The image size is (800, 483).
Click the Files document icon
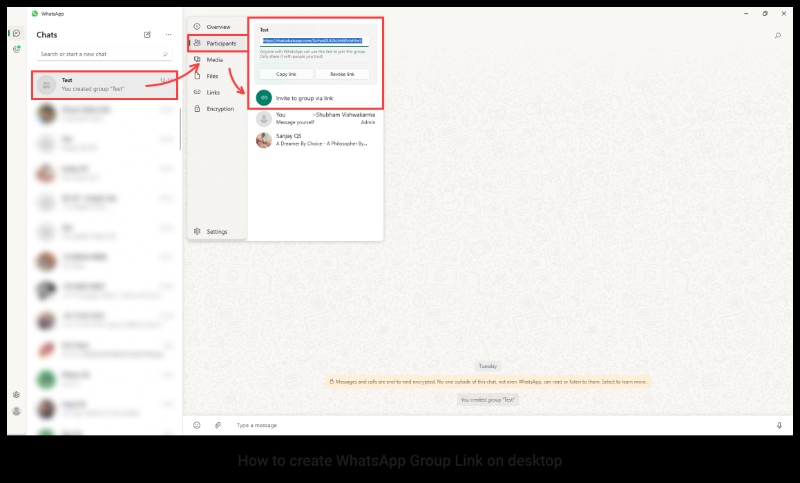click(x=197, y=76)
